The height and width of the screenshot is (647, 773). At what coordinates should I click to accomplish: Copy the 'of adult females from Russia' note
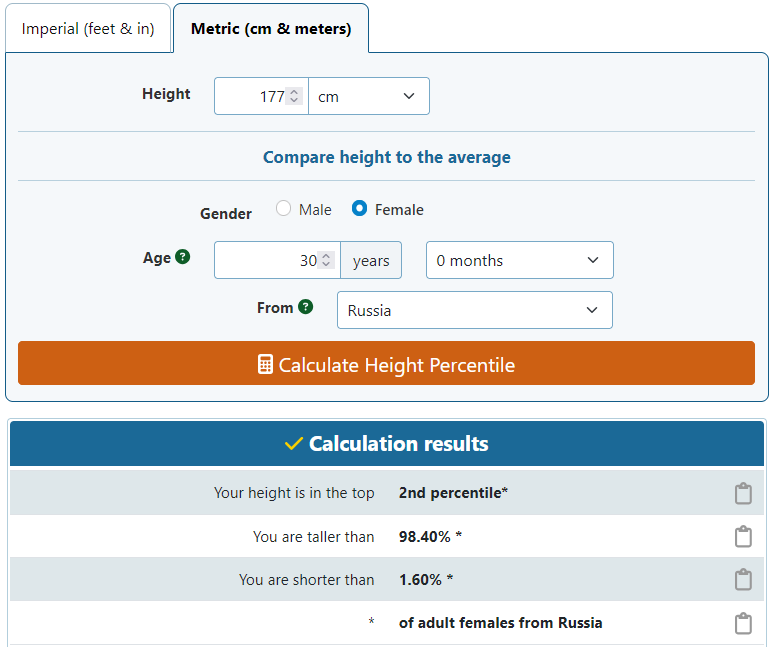743,623
